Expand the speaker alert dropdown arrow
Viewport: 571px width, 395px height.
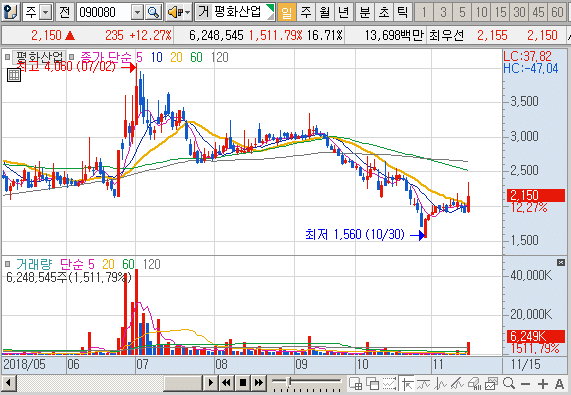(x=188, y=13)
